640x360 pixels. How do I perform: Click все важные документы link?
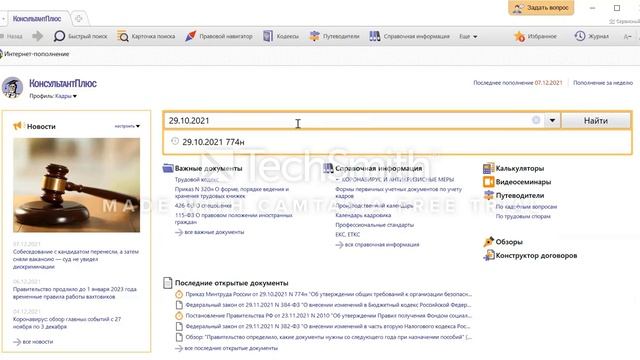(x=210, y=232)
